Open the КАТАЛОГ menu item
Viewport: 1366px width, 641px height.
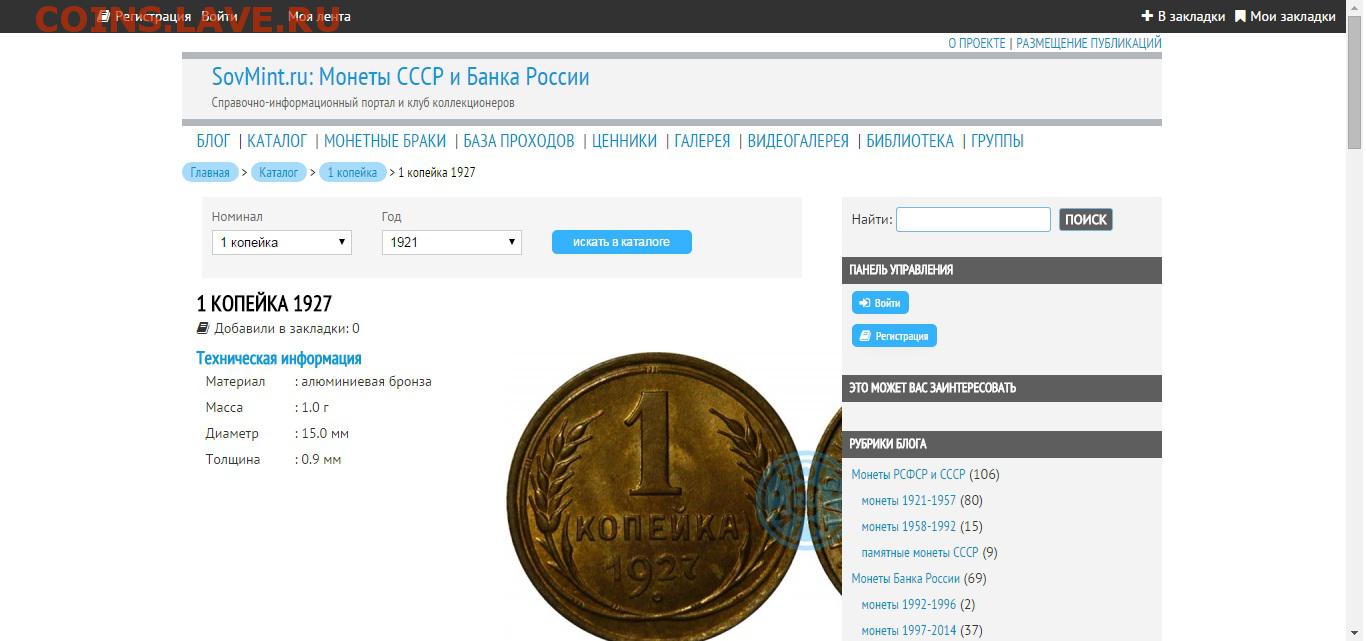click(x=277, y=141)
